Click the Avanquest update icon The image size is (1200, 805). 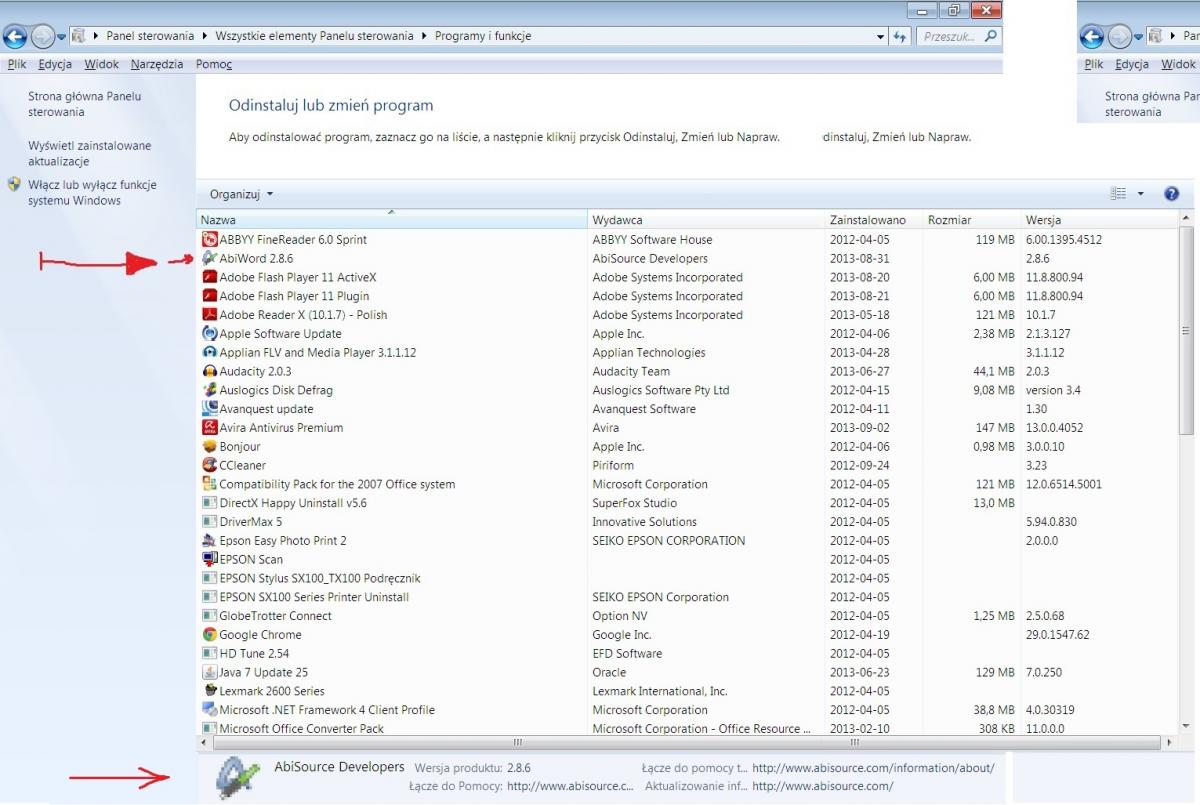pyautogui.click(x=209, y=408)
